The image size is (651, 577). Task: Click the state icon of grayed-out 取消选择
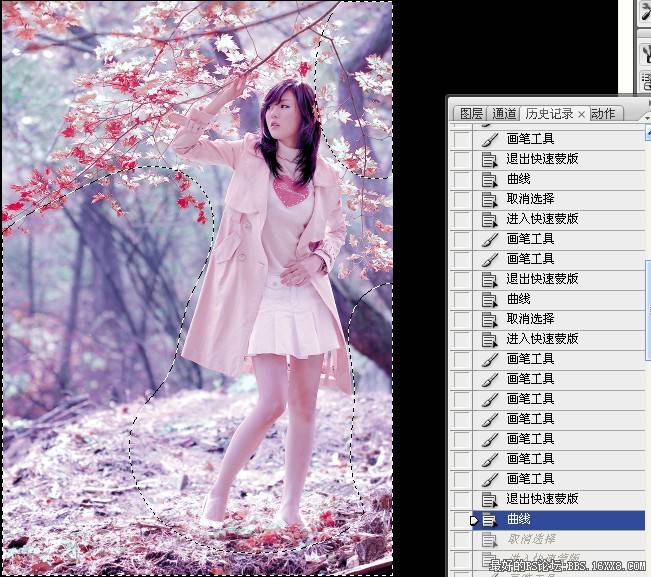(489, 539)
